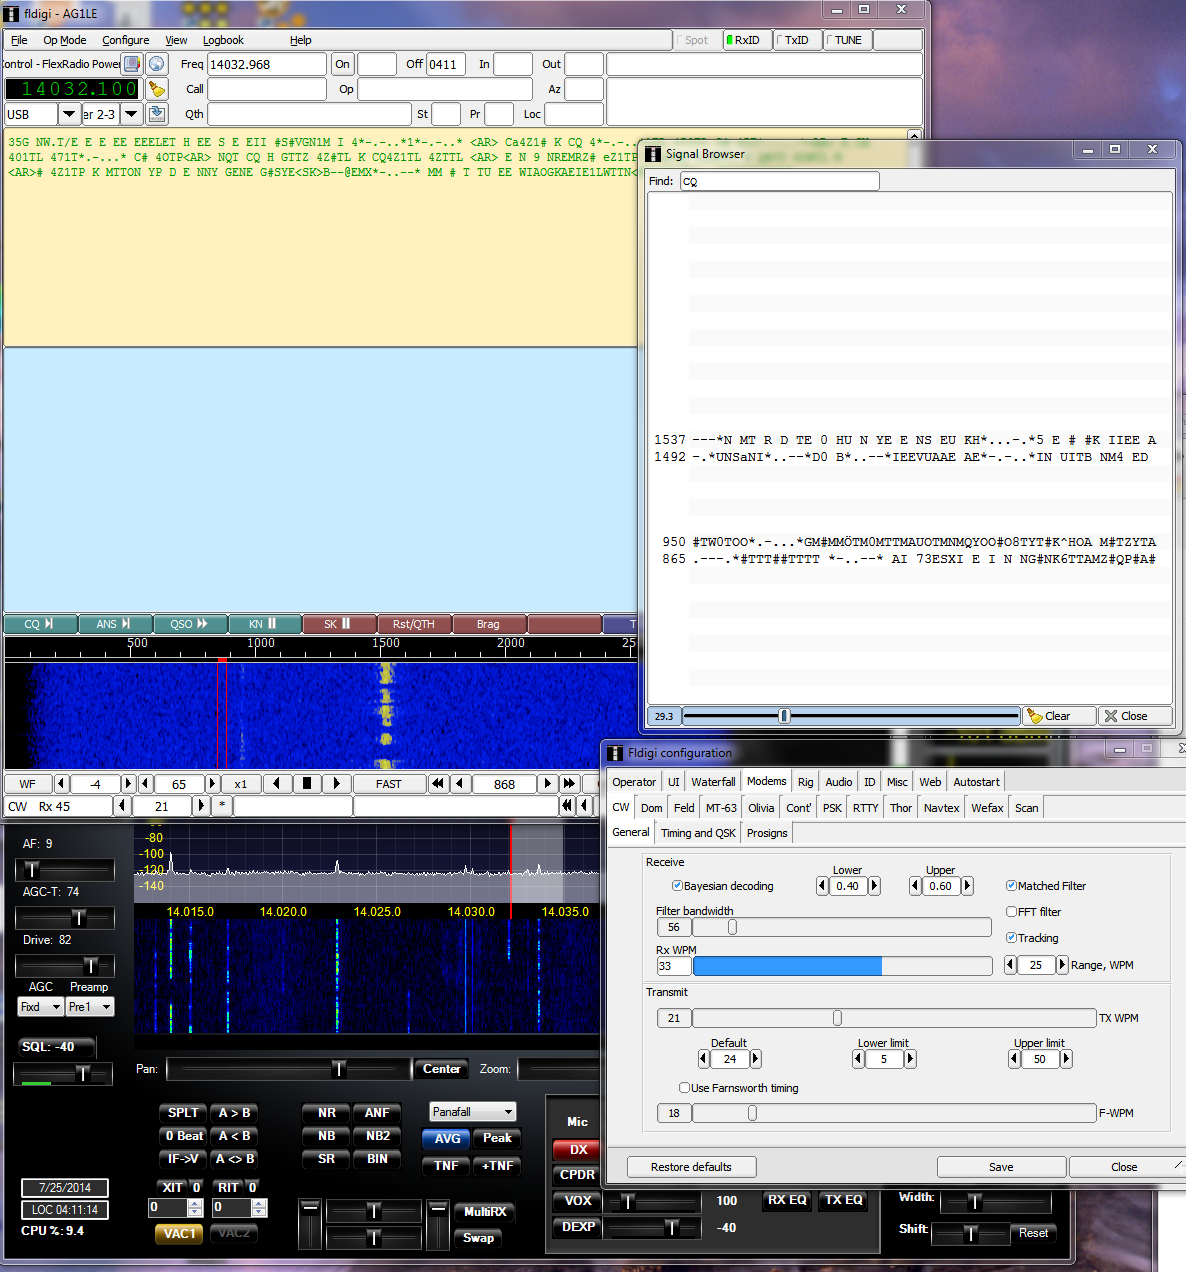Image resolution: width=1186 pixels, height=1272 pixels.
Task: Enable the FFT filter option
Action: 1012,911
